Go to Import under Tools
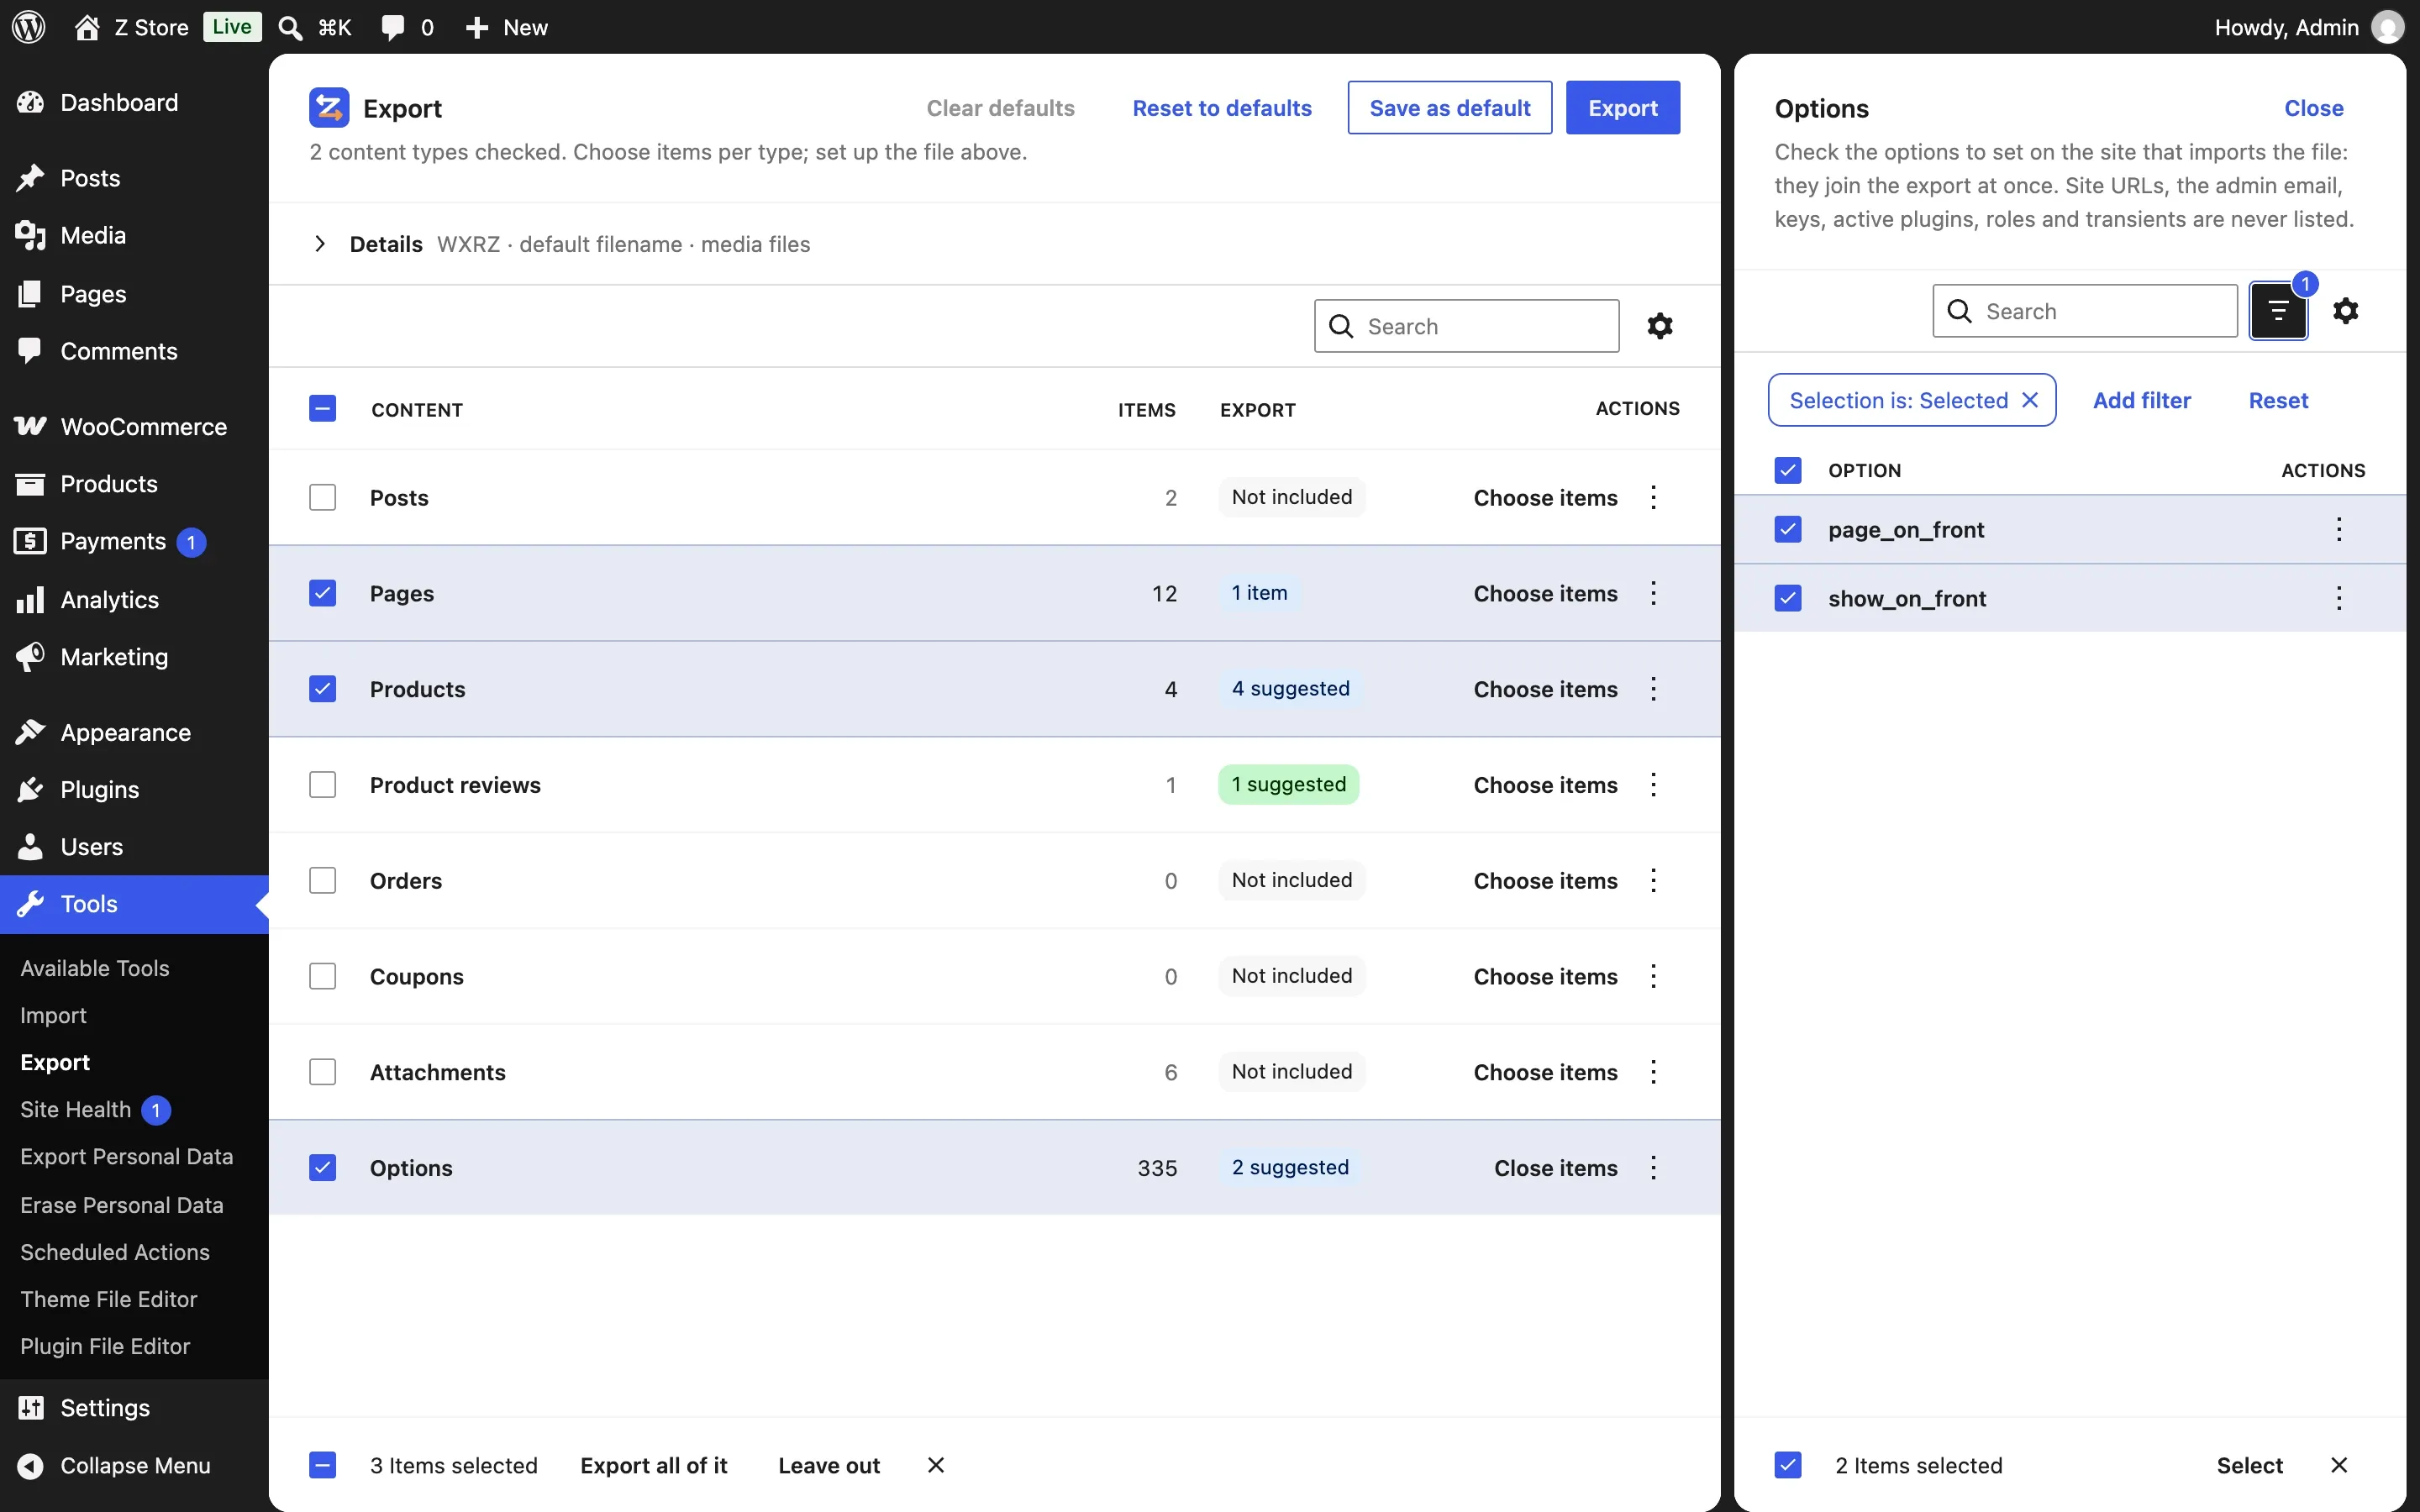2420x1512 pixels. point(53,1015)
